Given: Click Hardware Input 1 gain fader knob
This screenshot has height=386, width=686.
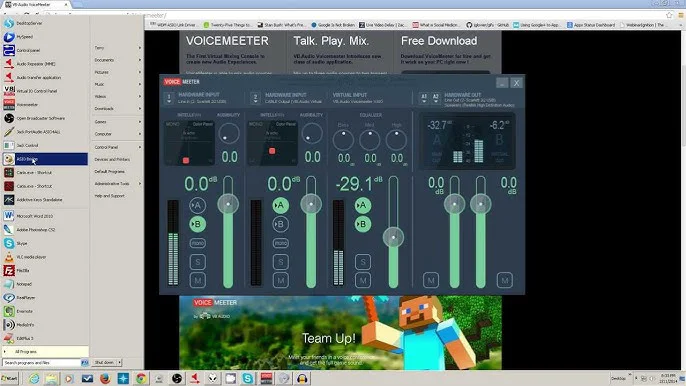Looking at the screenshot, I should point(228,204).
